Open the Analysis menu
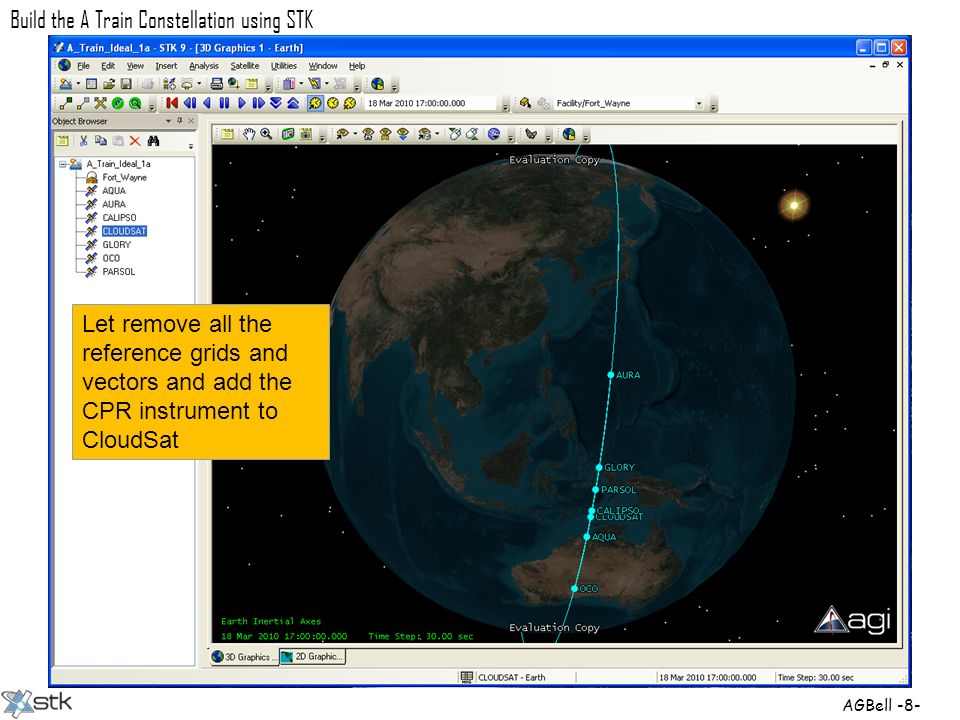Image resolution: width=960 pixels, height=720 pixels. click(x=203, y=66)
